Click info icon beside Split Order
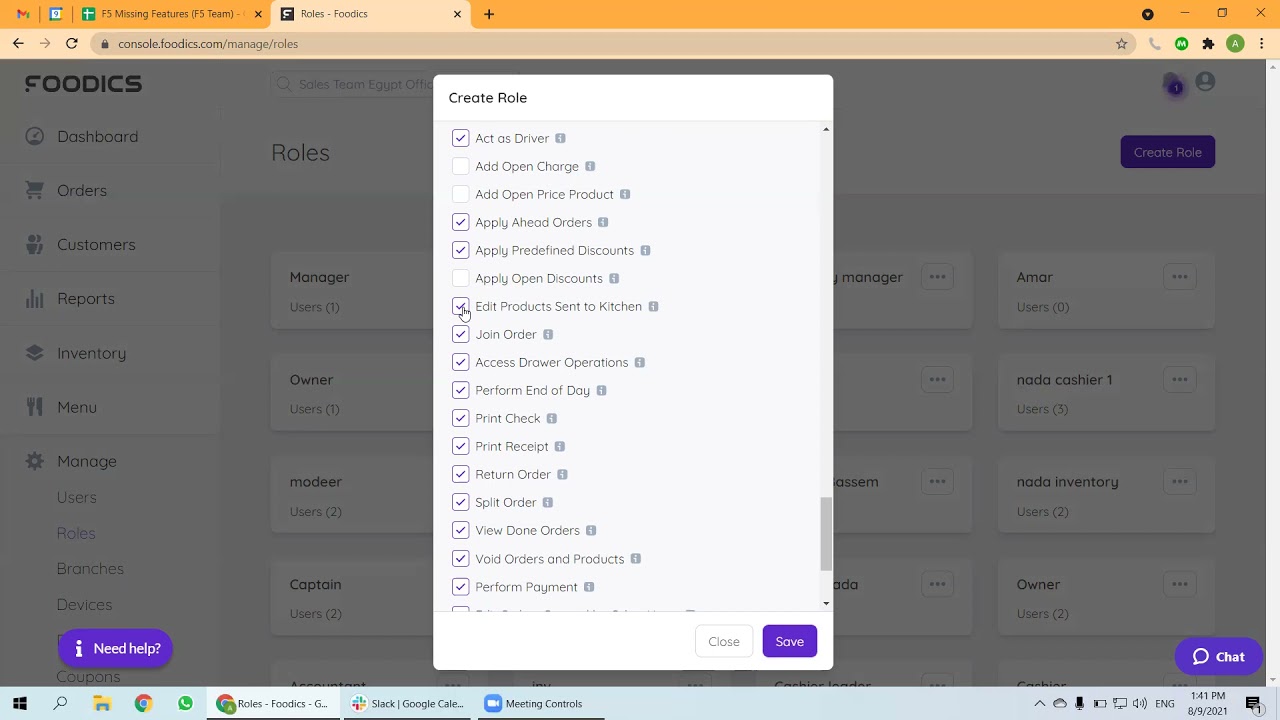 tap(548, 502)
